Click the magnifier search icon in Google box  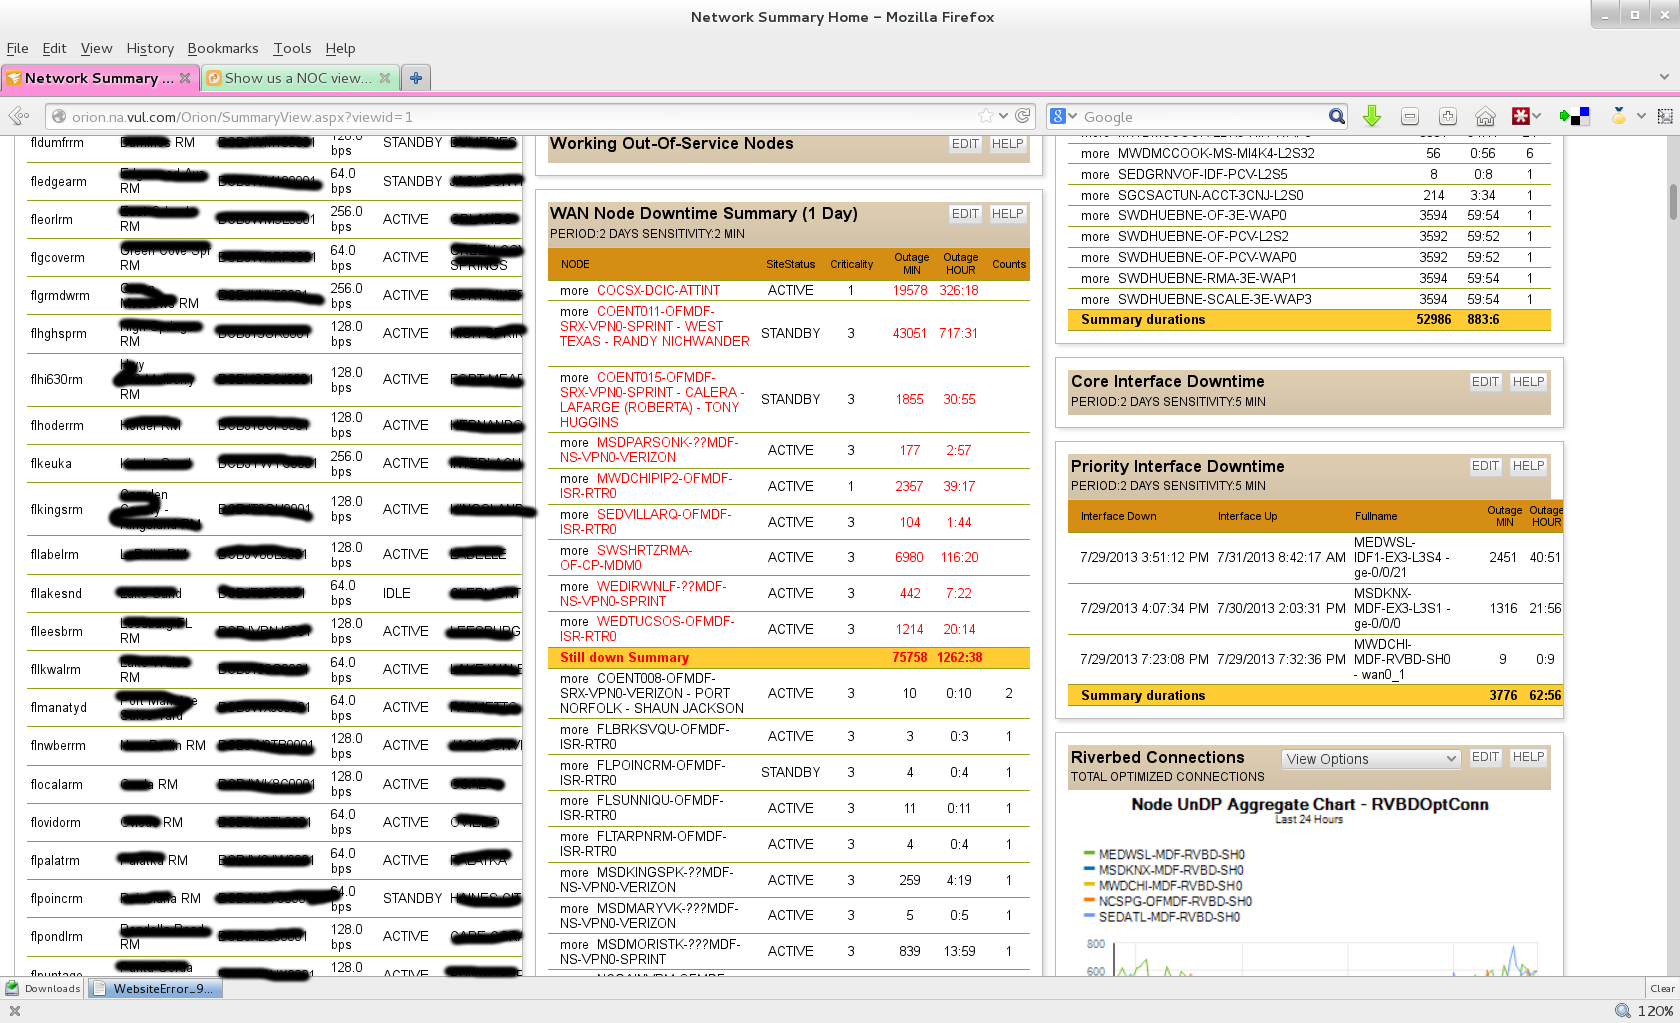(1336, 117)
